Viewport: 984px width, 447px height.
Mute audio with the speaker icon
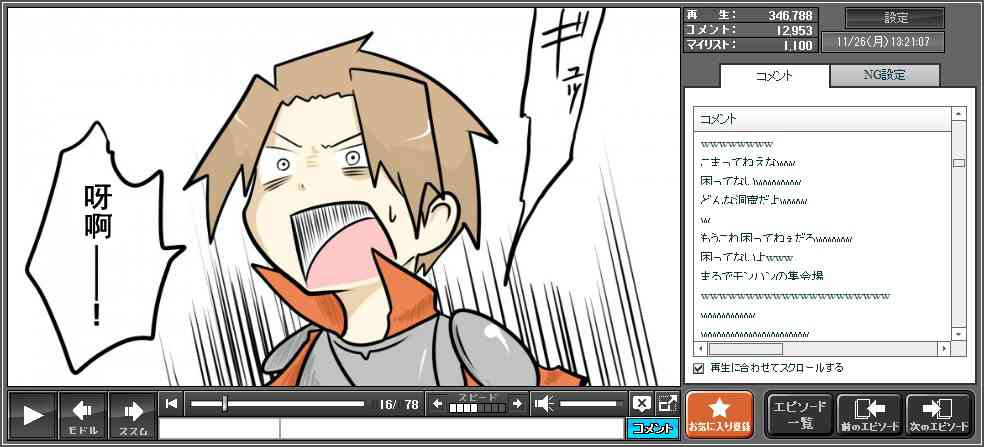point(545,404)
